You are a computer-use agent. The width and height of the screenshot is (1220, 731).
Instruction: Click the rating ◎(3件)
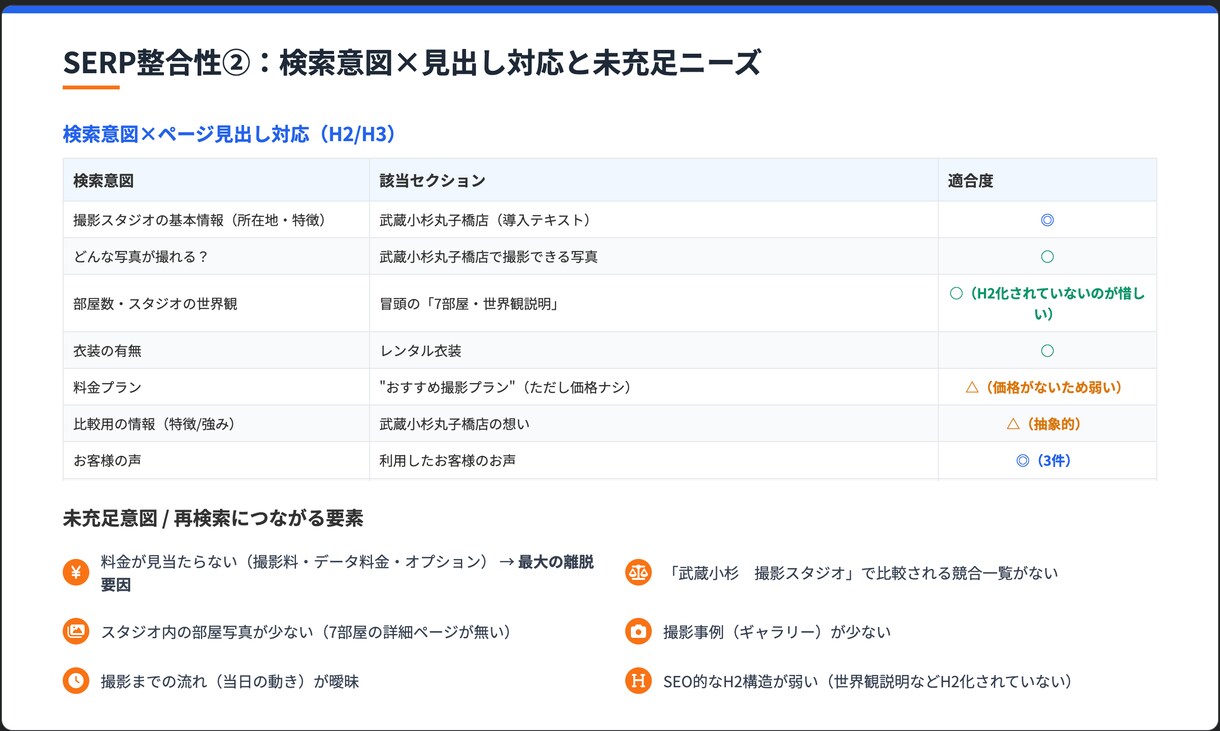[x=1047, y=461]
